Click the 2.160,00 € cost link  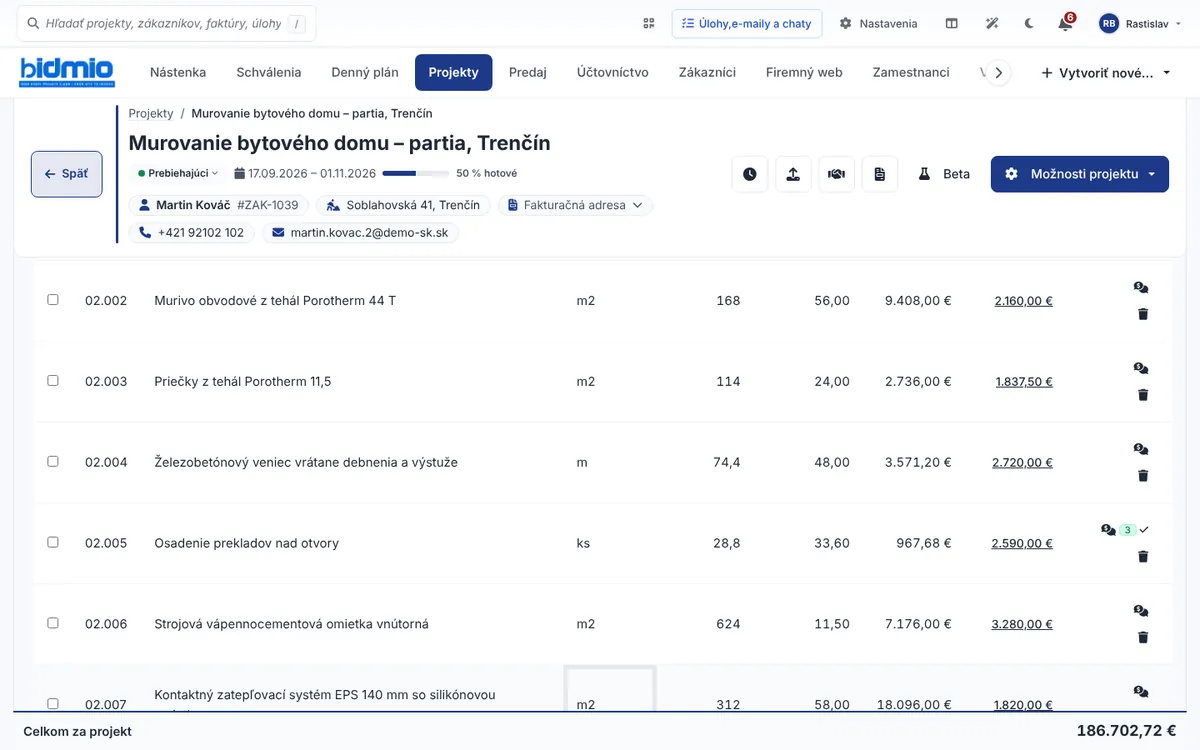point(1023,300)
